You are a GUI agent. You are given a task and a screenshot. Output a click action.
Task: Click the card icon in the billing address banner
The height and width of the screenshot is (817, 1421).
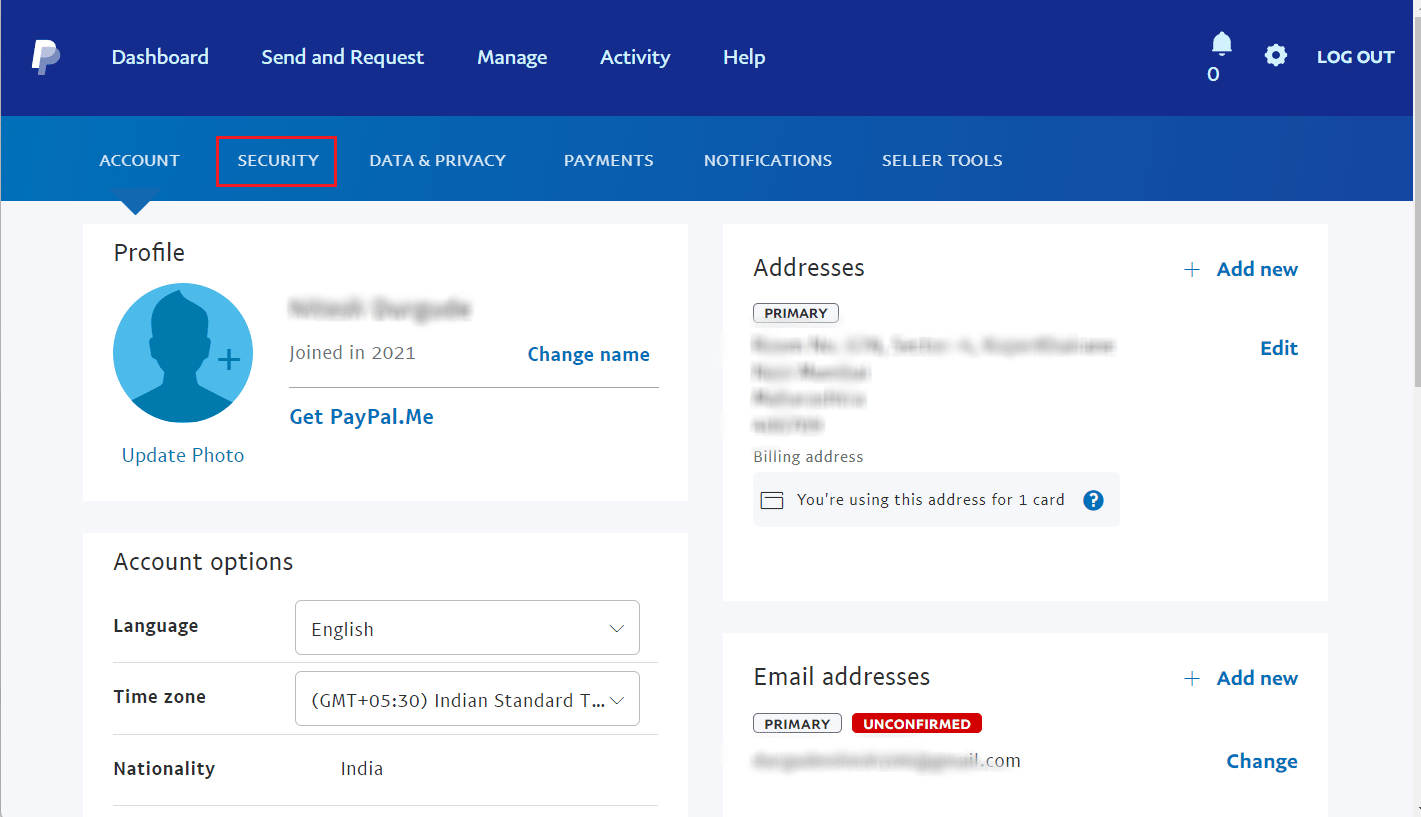coord(772,499)
